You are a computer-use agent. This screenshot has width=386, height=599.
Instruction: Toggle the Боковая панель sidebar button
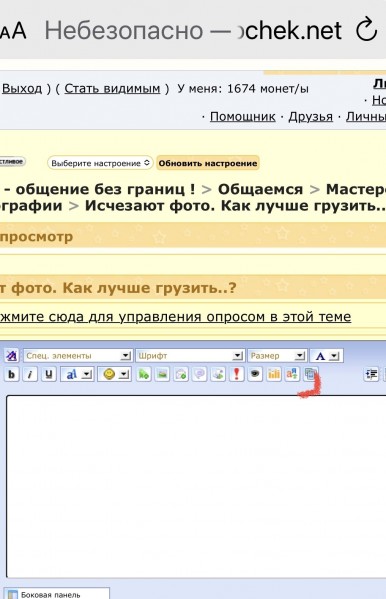(x=57, y=594)
